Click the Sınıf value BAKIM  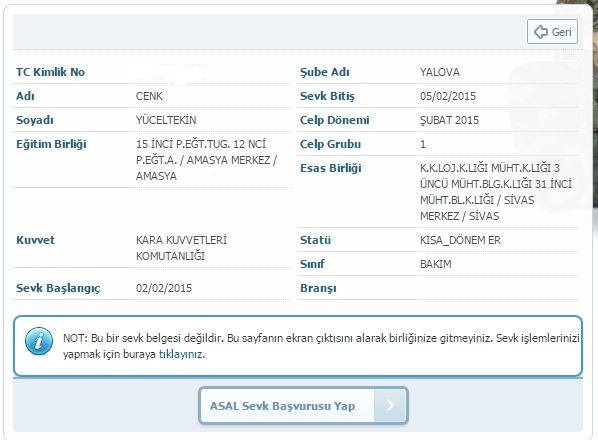point(436,264)
